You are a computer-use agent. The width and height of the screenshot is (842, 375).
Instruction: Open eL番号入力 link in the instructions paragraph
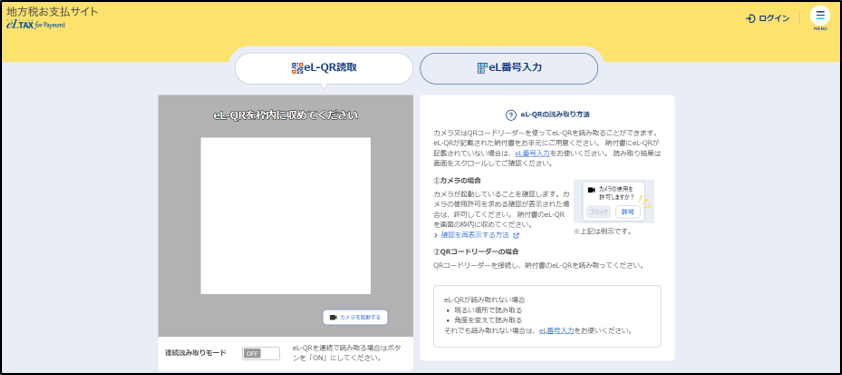pyautogui.click(x=532, y=153)
